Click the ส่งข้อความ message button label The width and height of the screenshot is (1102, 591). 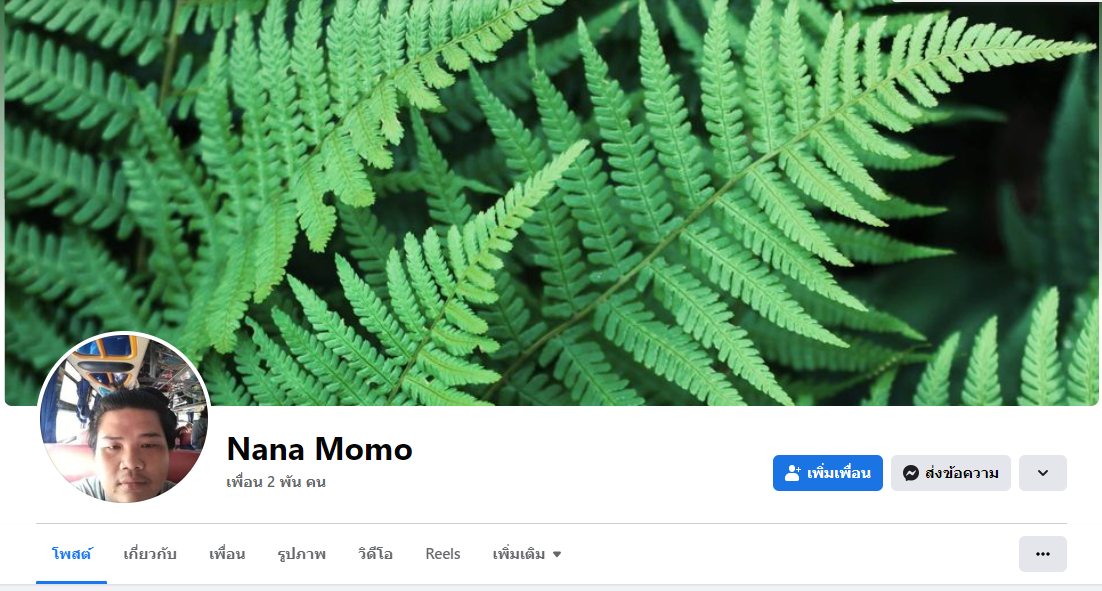(x=961, y=473)
